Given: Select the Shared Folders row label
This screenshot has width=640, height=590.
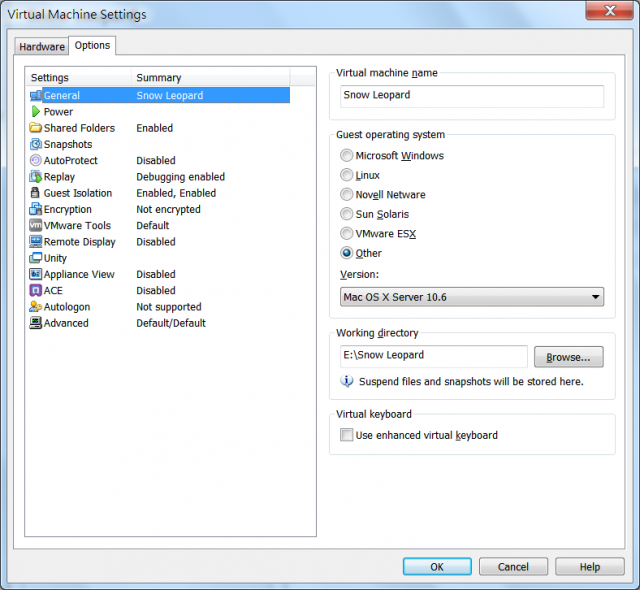Looking at the screenshot, I should tap(79, 128).
